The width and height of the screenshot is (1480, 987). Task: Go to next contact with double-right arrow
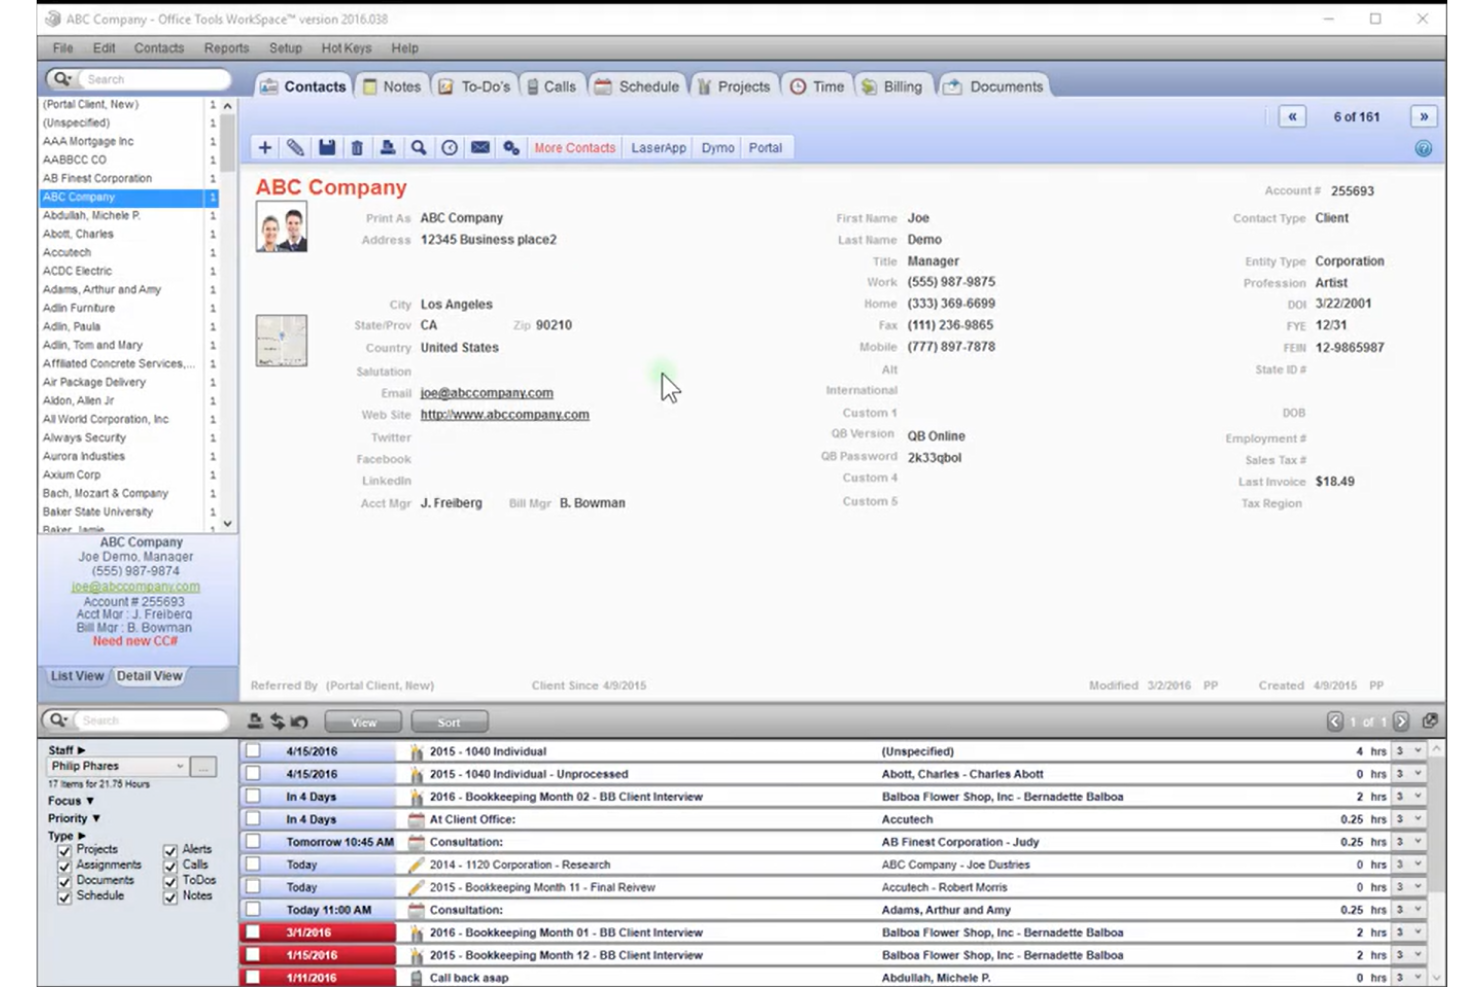pyautogui.click(x=1424, y=117)
